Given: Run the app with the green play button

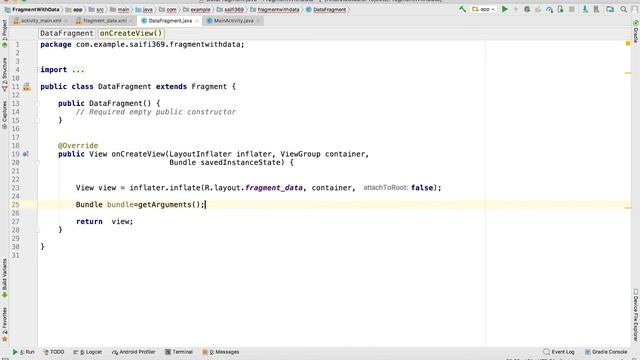Looking at the screenshot, I should (x=505, y=9).
